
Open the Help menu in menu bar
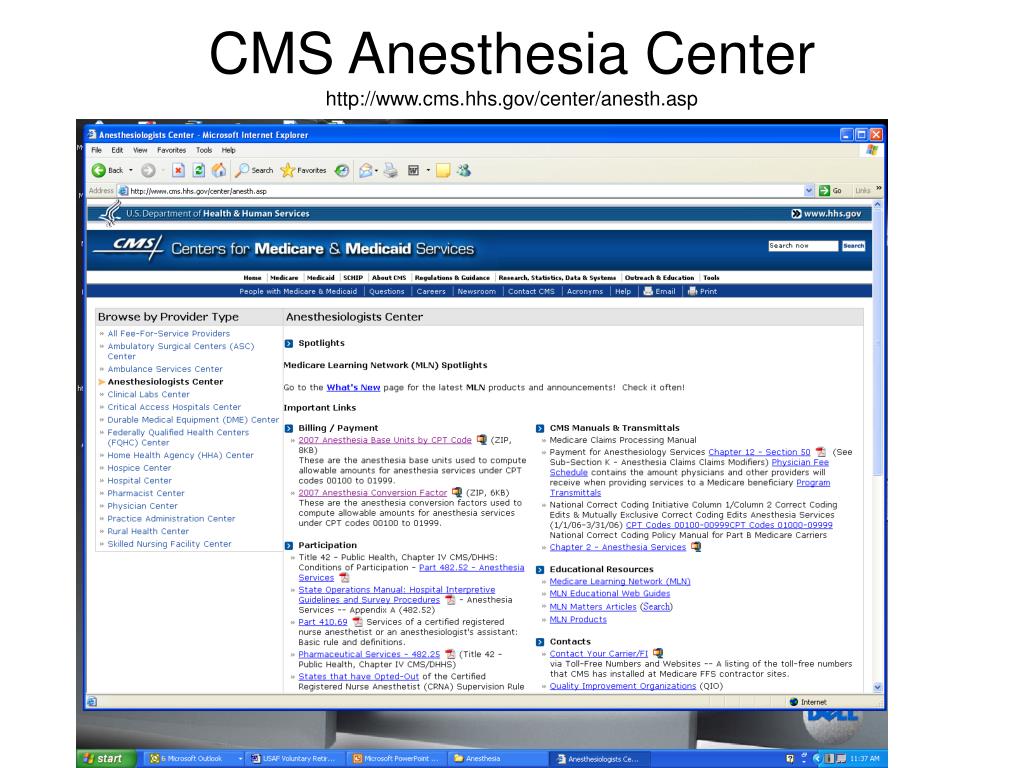(x=229, y=150)
